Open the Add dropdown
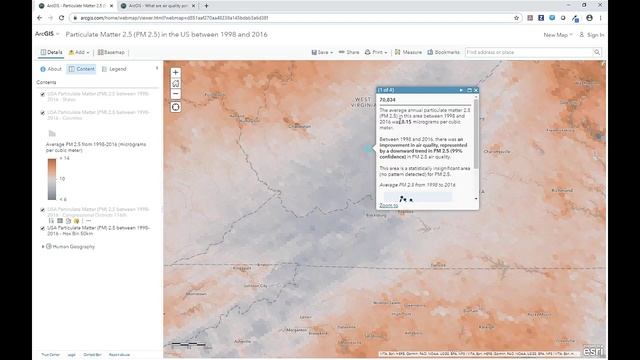 click(79, 52)
